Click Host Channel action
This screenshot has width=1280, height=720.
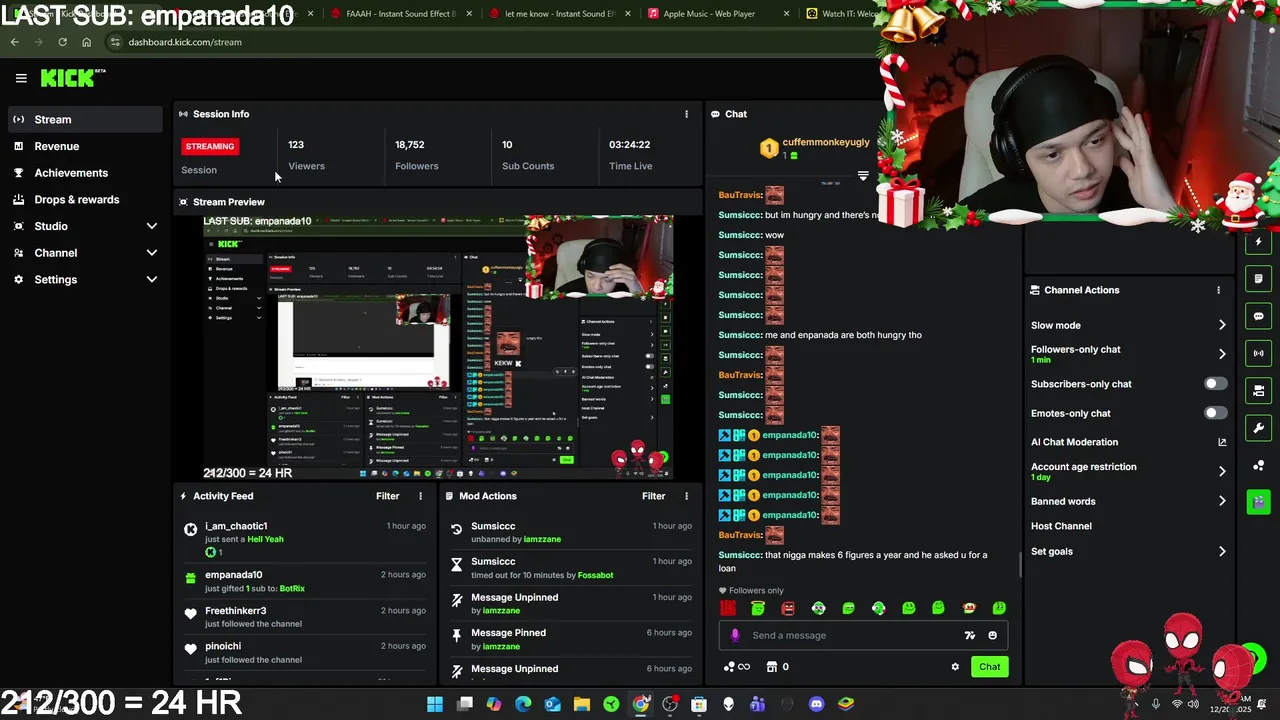pyautogui.click(x=1061, y=526)
